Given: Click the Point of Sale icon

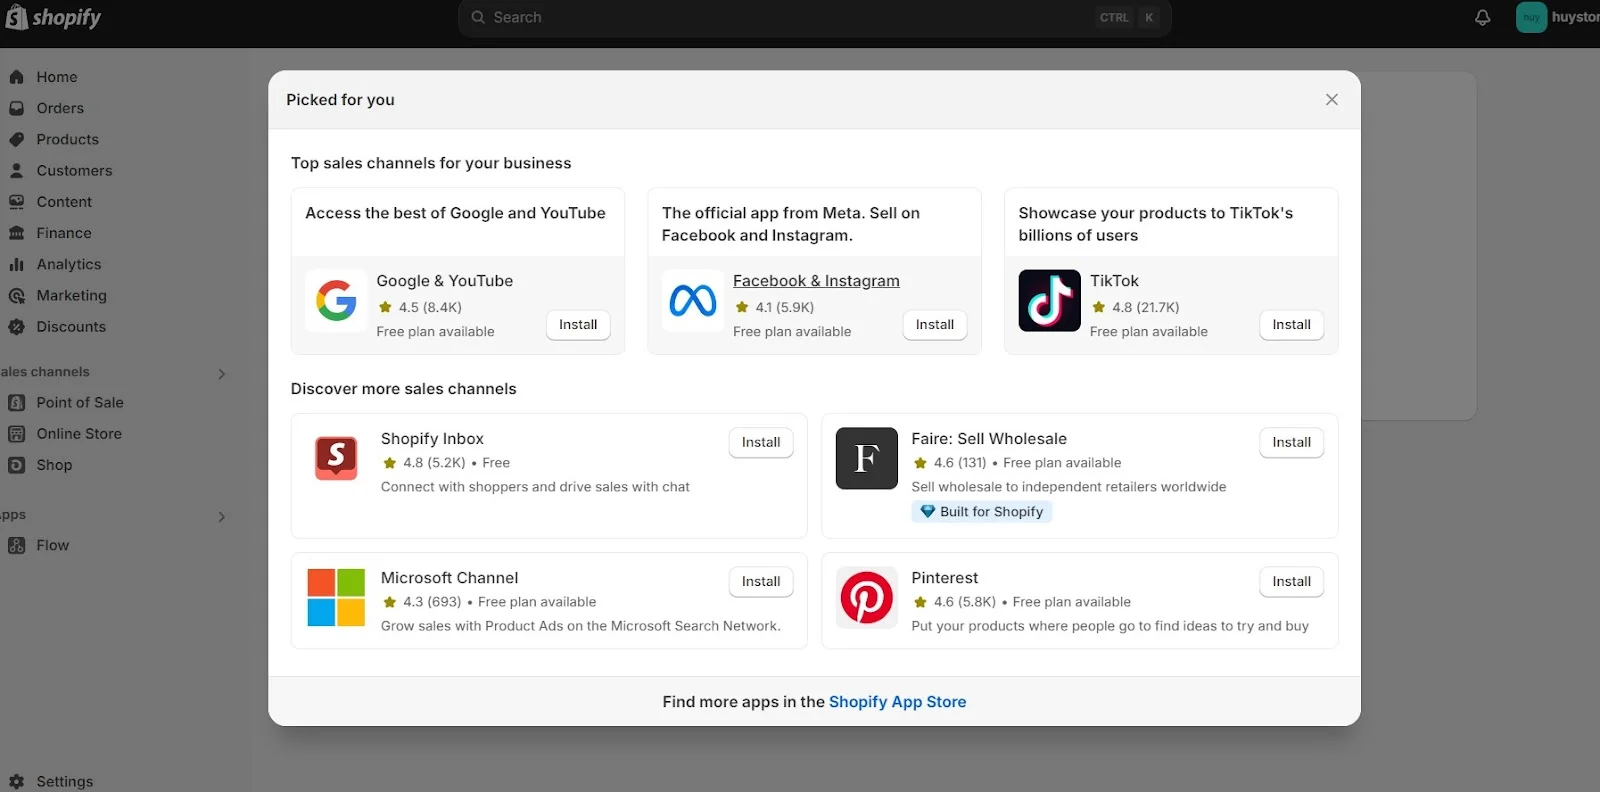Looking at the screenshot, I should (16, 402).
